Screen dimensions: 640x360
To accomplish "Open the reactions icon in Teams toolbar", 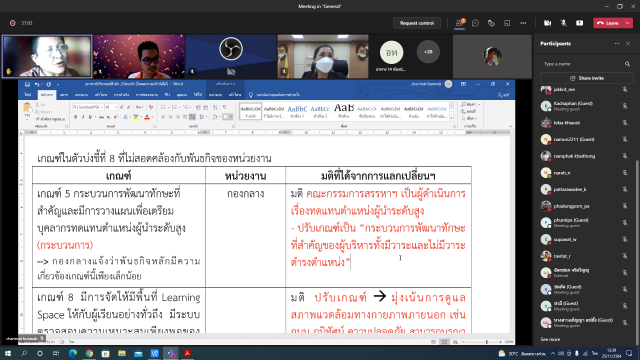I will coord(491,23).
